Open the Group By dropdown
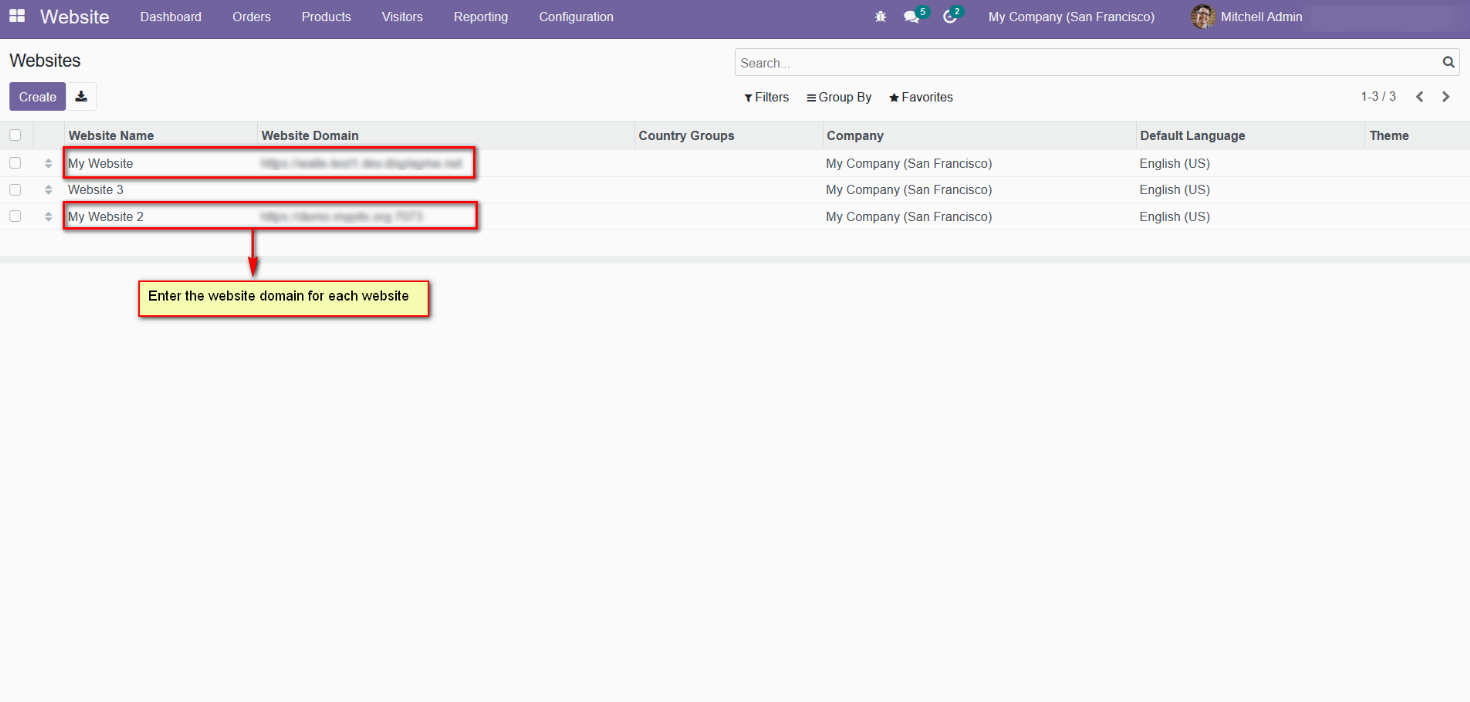 [839, 97]
